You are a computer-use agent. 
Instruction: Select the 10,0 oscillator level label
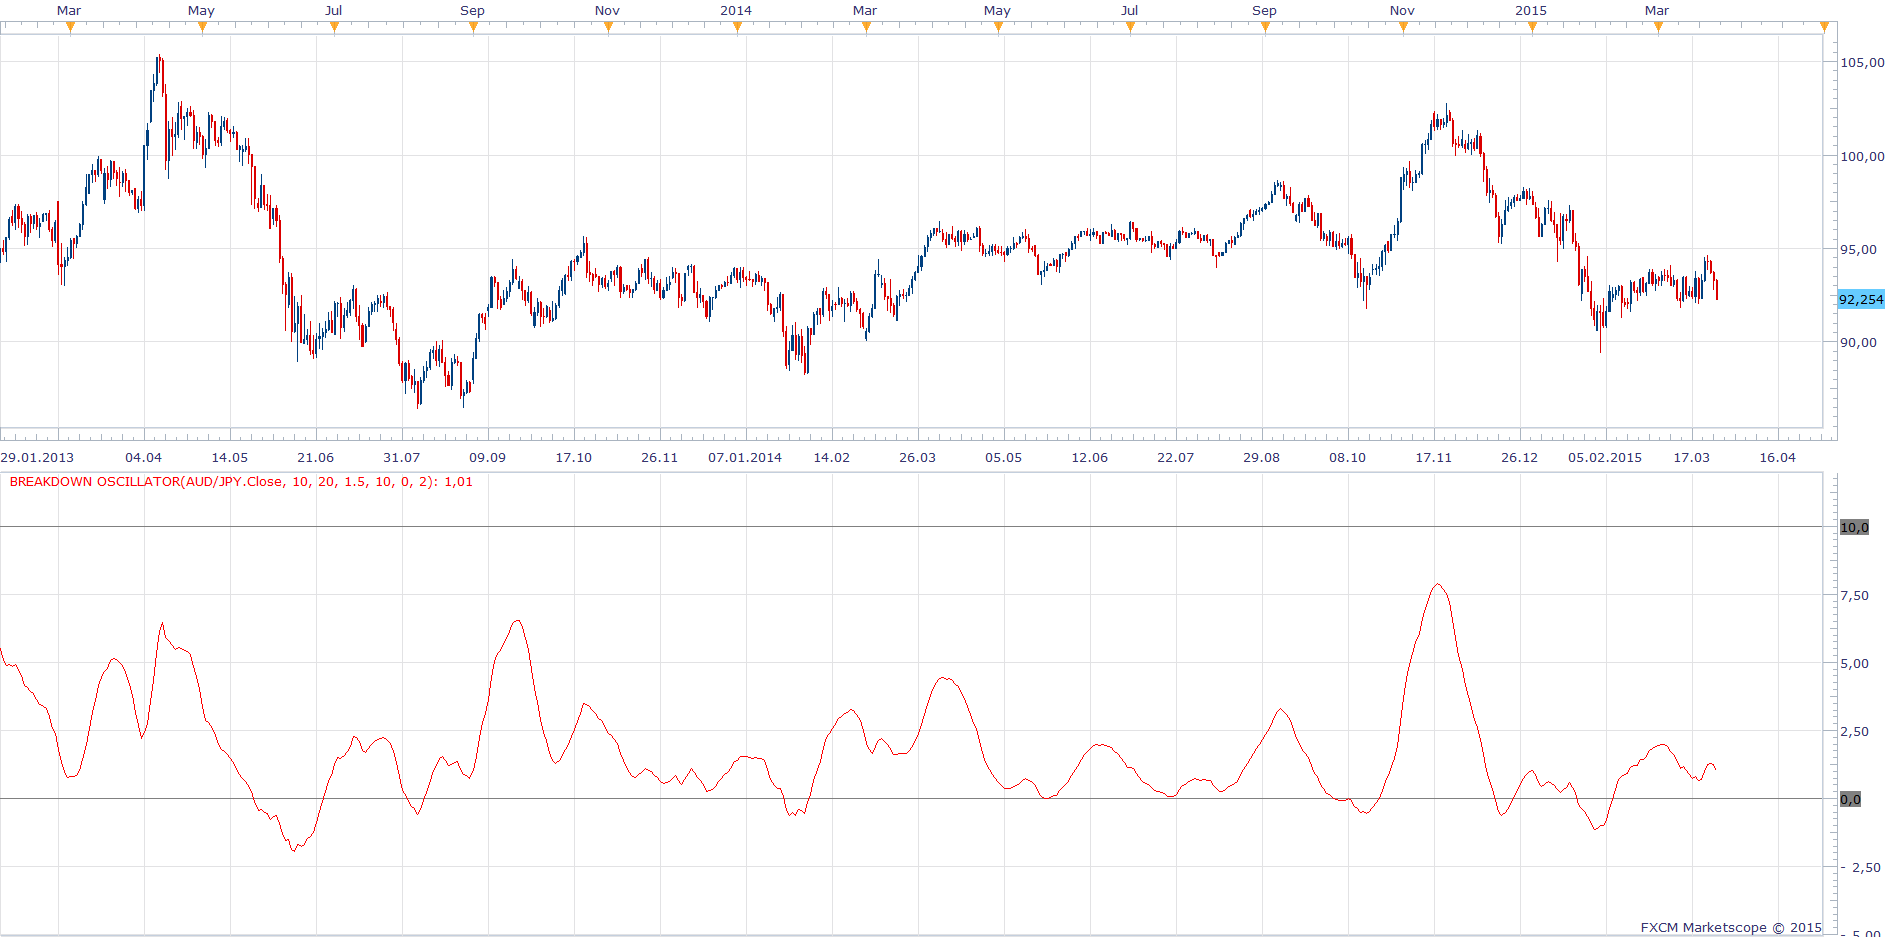click(x=1854, y=527)
